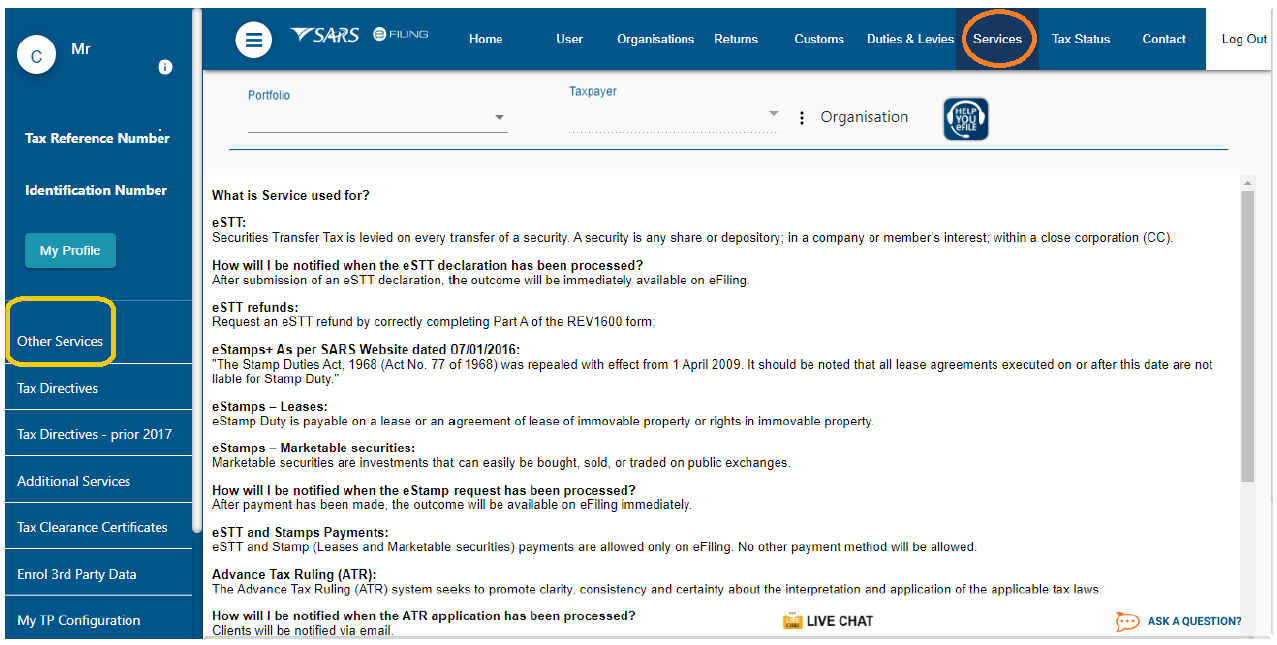Open the Organisations menu
The image size is (1277, 645).
[655, 39]
